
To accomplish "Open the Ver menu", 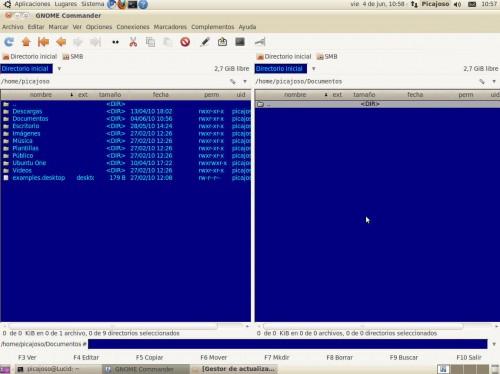I will [x=77, y=27].
